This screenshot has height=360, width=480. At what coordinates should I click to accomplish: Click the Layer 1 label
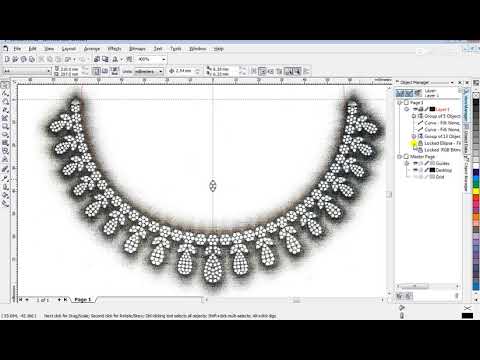(442, 109)
